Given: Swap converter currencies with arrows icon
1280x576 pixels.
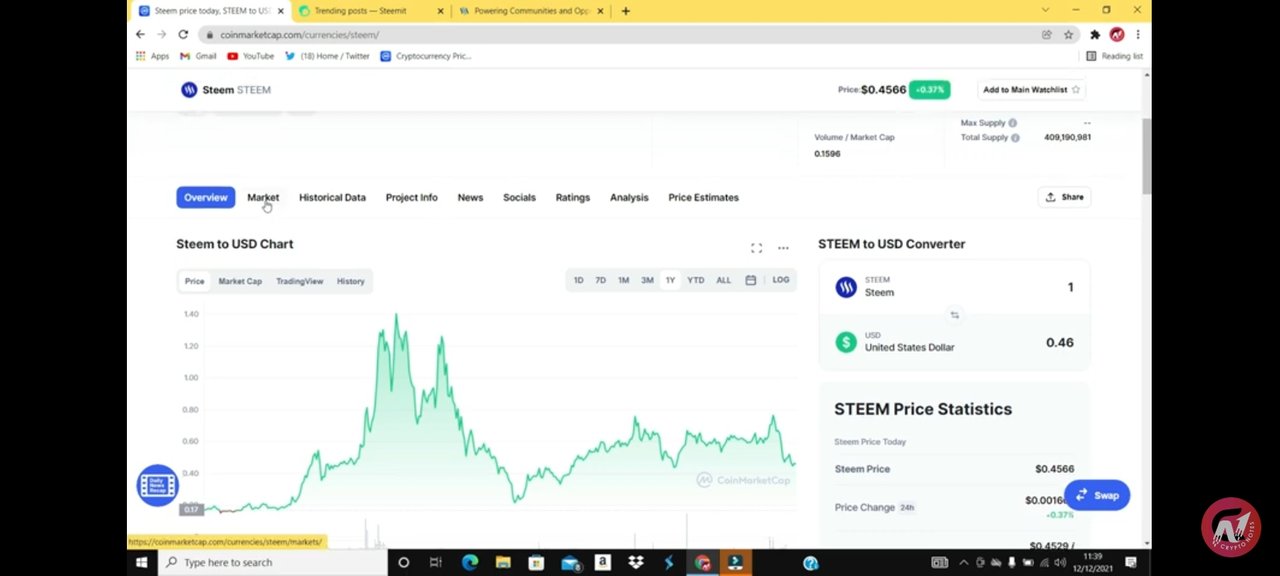Looking at the screenshot, I should [x=954, y=315].
